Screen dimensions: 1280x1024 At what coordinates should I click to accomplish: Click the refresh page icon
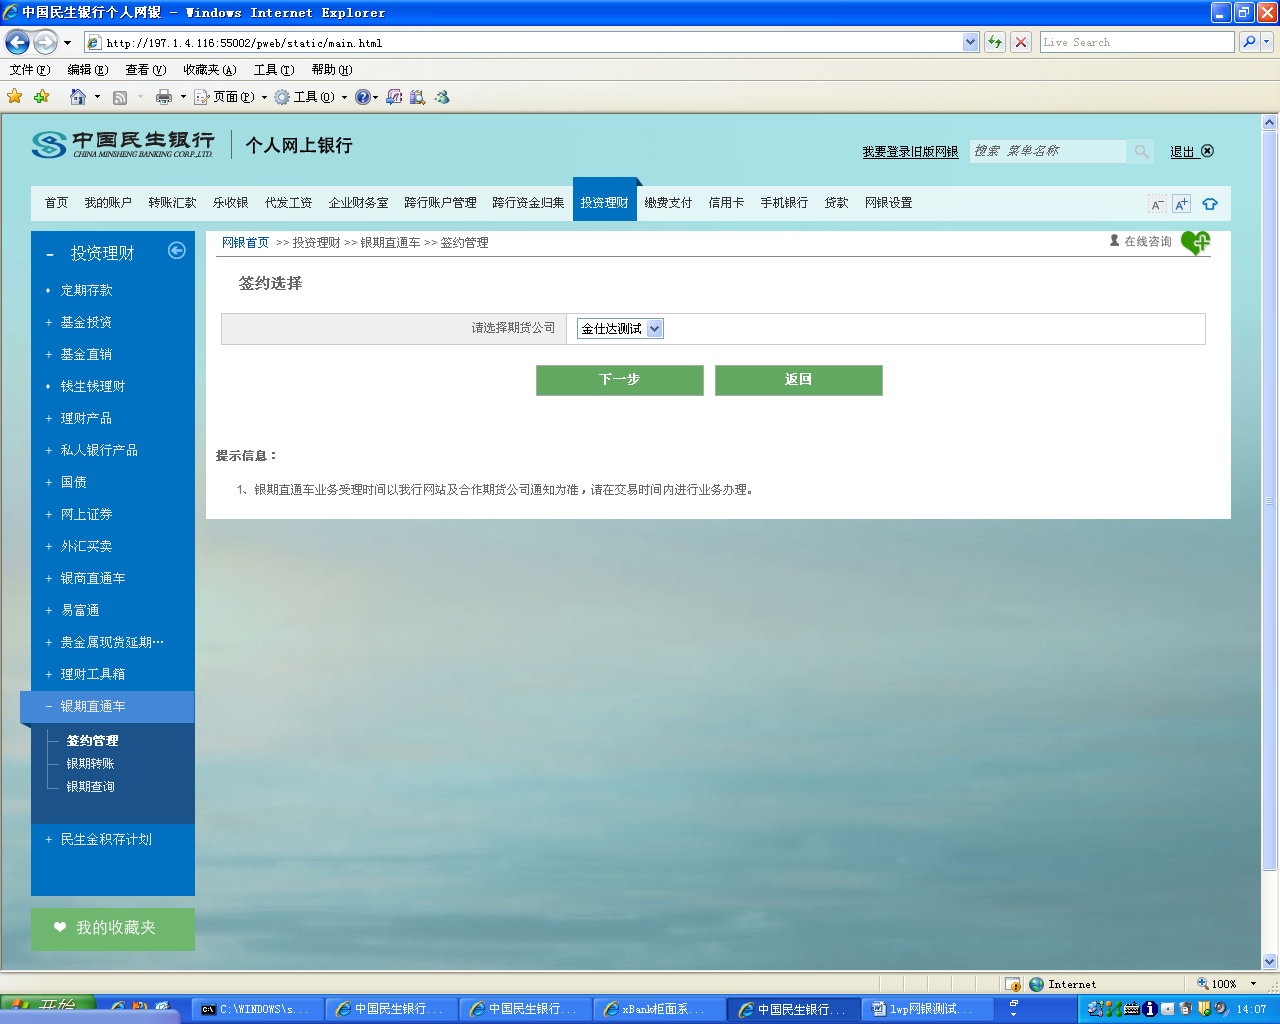tap(994, 42)
